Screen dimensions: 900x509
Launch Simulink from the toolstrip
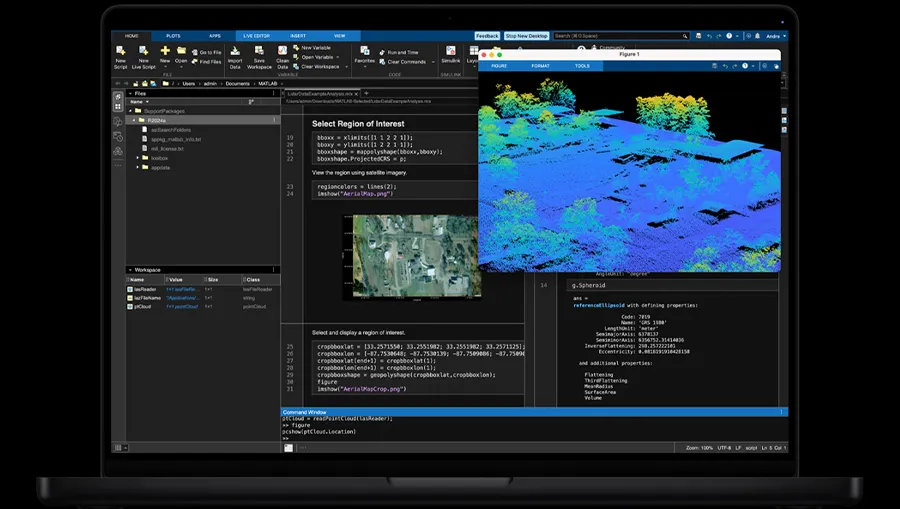(451, 50)
